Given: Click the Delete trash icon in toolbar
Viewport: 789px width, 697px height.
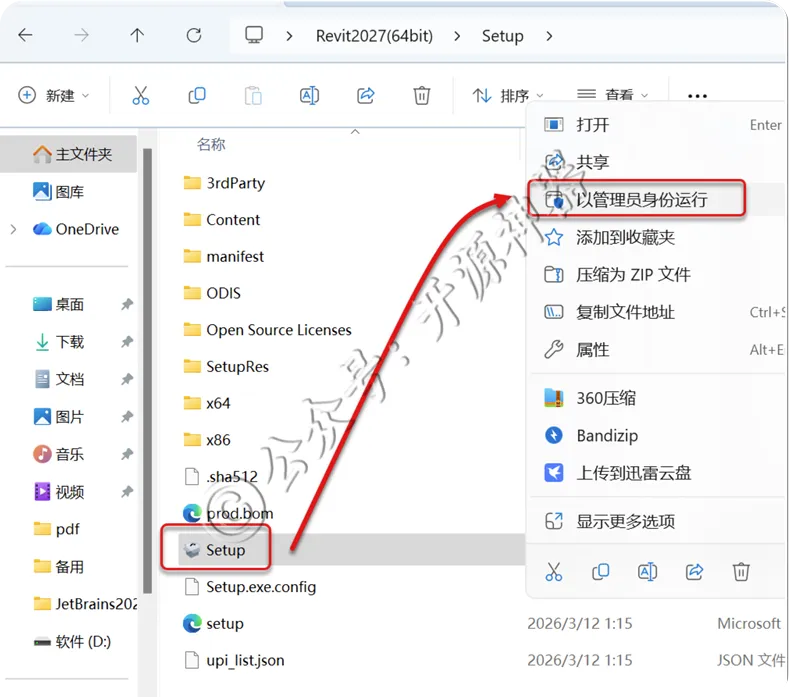Looking at the screenshot, I should coord(422,95).
